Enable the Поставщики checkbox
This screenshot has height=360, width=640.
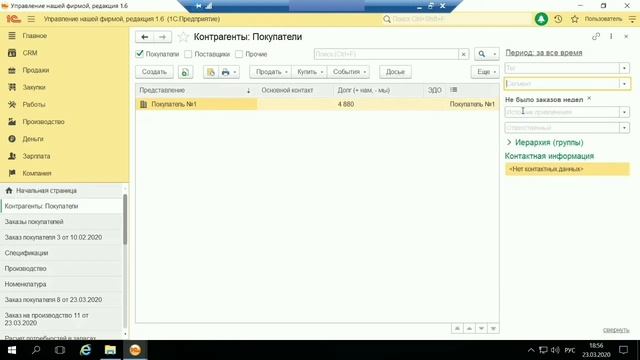point(188,54)
